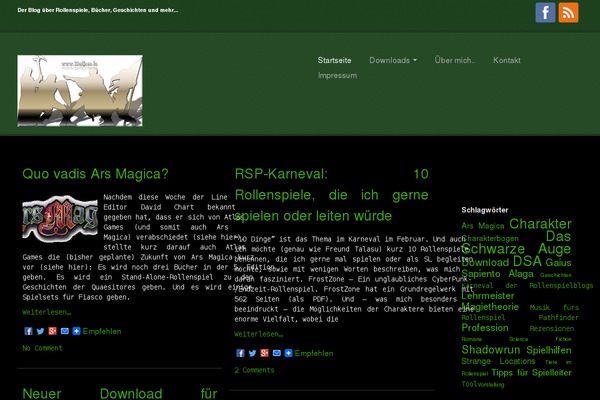The image size is (600, 400).
Task: Select the Profession tag
Action: tap(485, 328)
